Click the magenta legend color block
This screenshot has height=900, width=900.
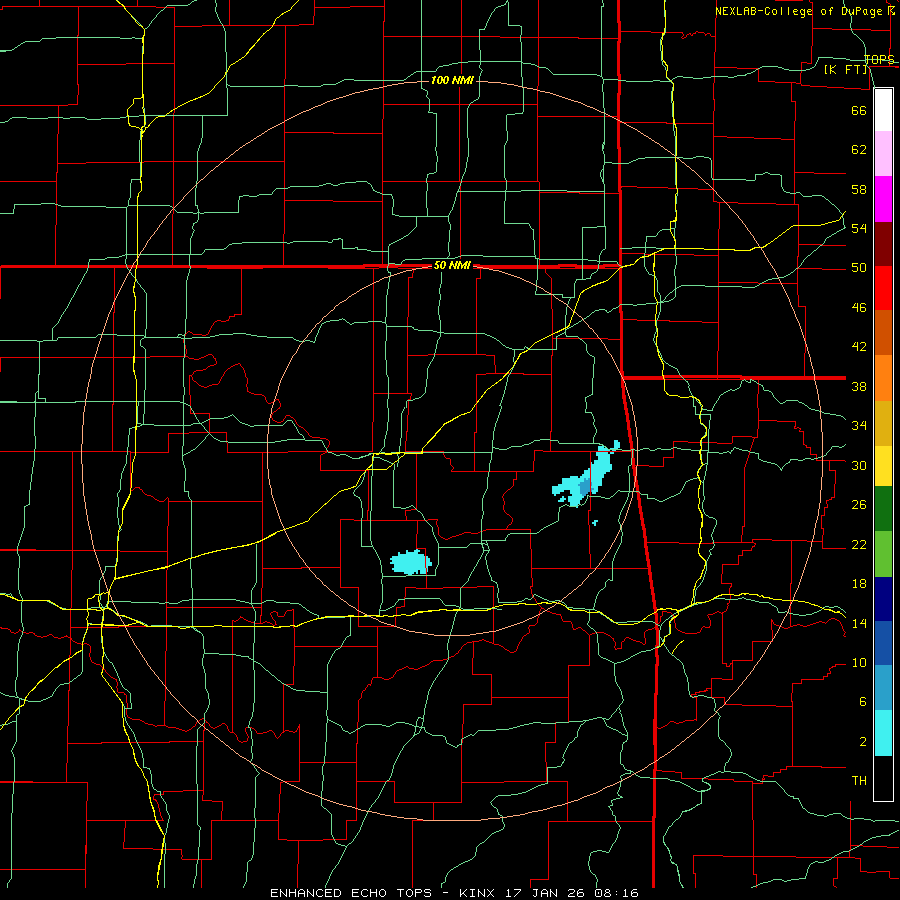[883, 199]
